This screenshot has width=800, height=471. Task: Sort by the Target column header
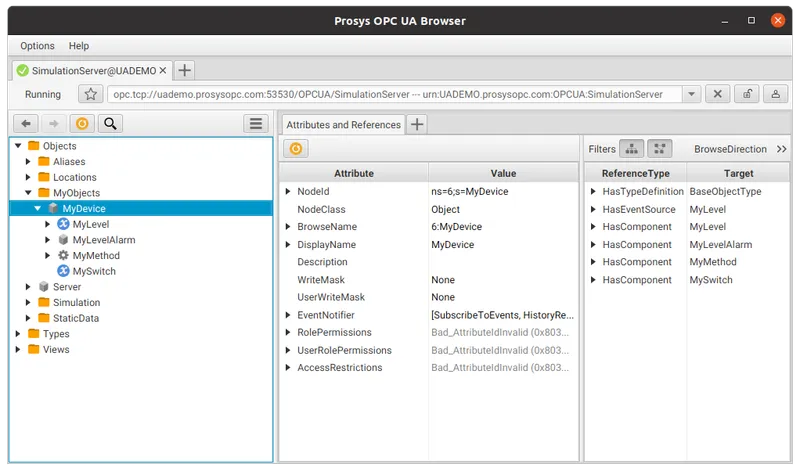[738, 173]
